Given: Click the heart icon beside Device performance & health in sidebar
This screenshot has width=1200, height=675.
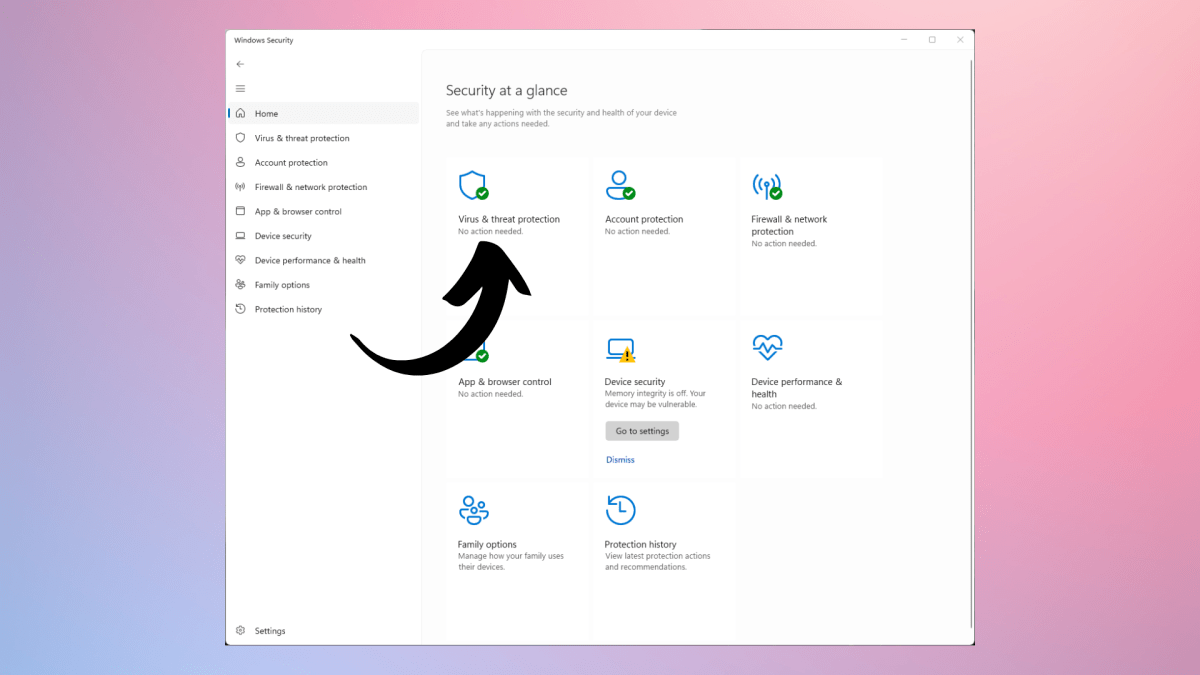Looking at the screenshot, I should 240,260.
